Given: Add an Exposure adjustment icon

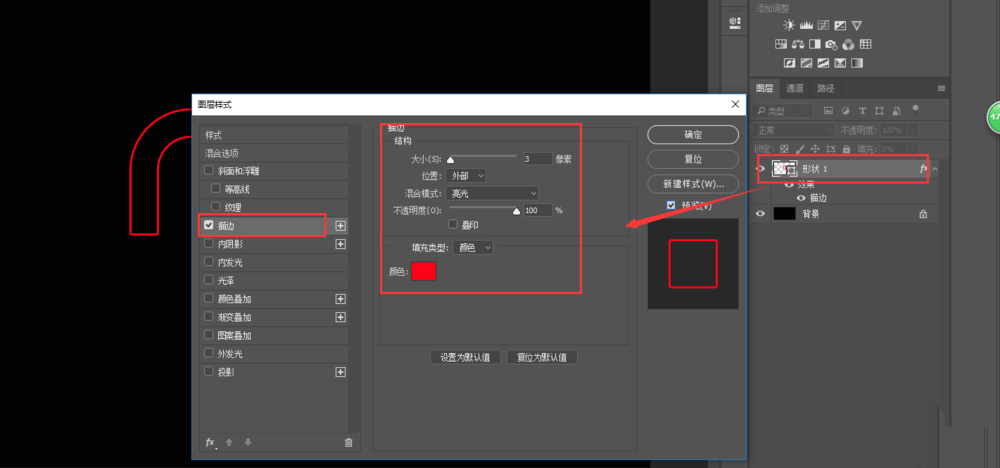Looking at the screenshot, I should coord(840,26).
